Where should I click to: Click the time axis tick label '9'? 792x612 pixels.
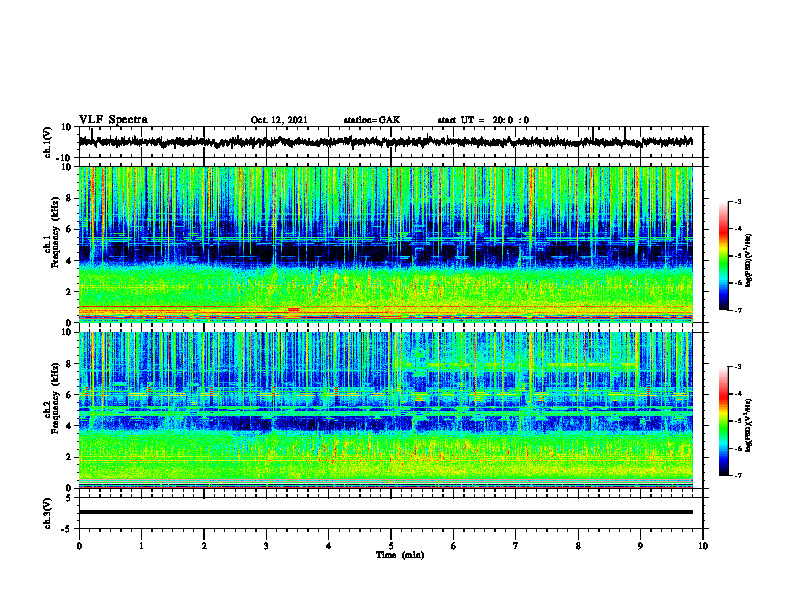(x=640, y=546)
